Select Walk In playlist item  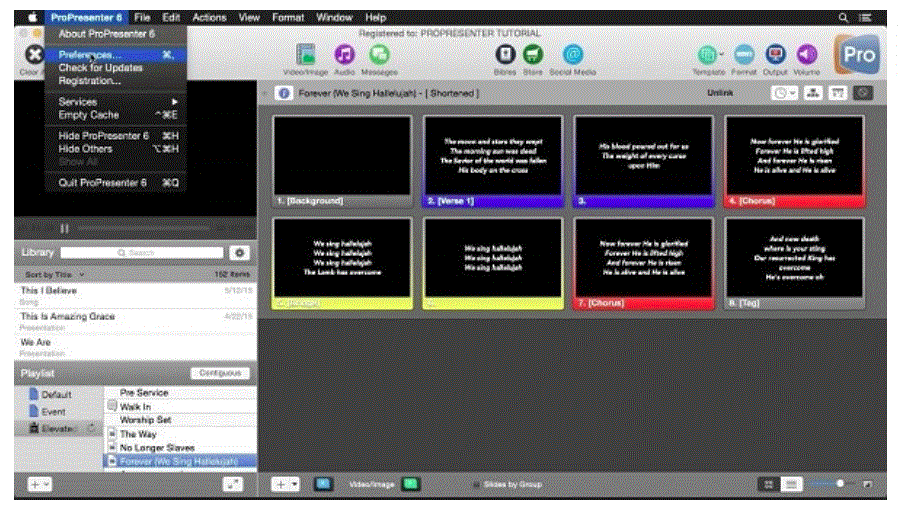click(180, 407)
